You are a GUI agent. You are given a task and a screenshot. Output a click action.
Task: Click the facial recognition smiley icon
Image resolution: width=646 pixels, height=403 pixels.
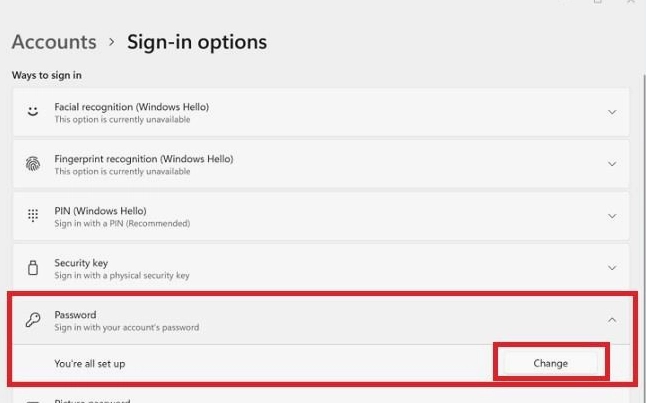(x=33, y=112)
